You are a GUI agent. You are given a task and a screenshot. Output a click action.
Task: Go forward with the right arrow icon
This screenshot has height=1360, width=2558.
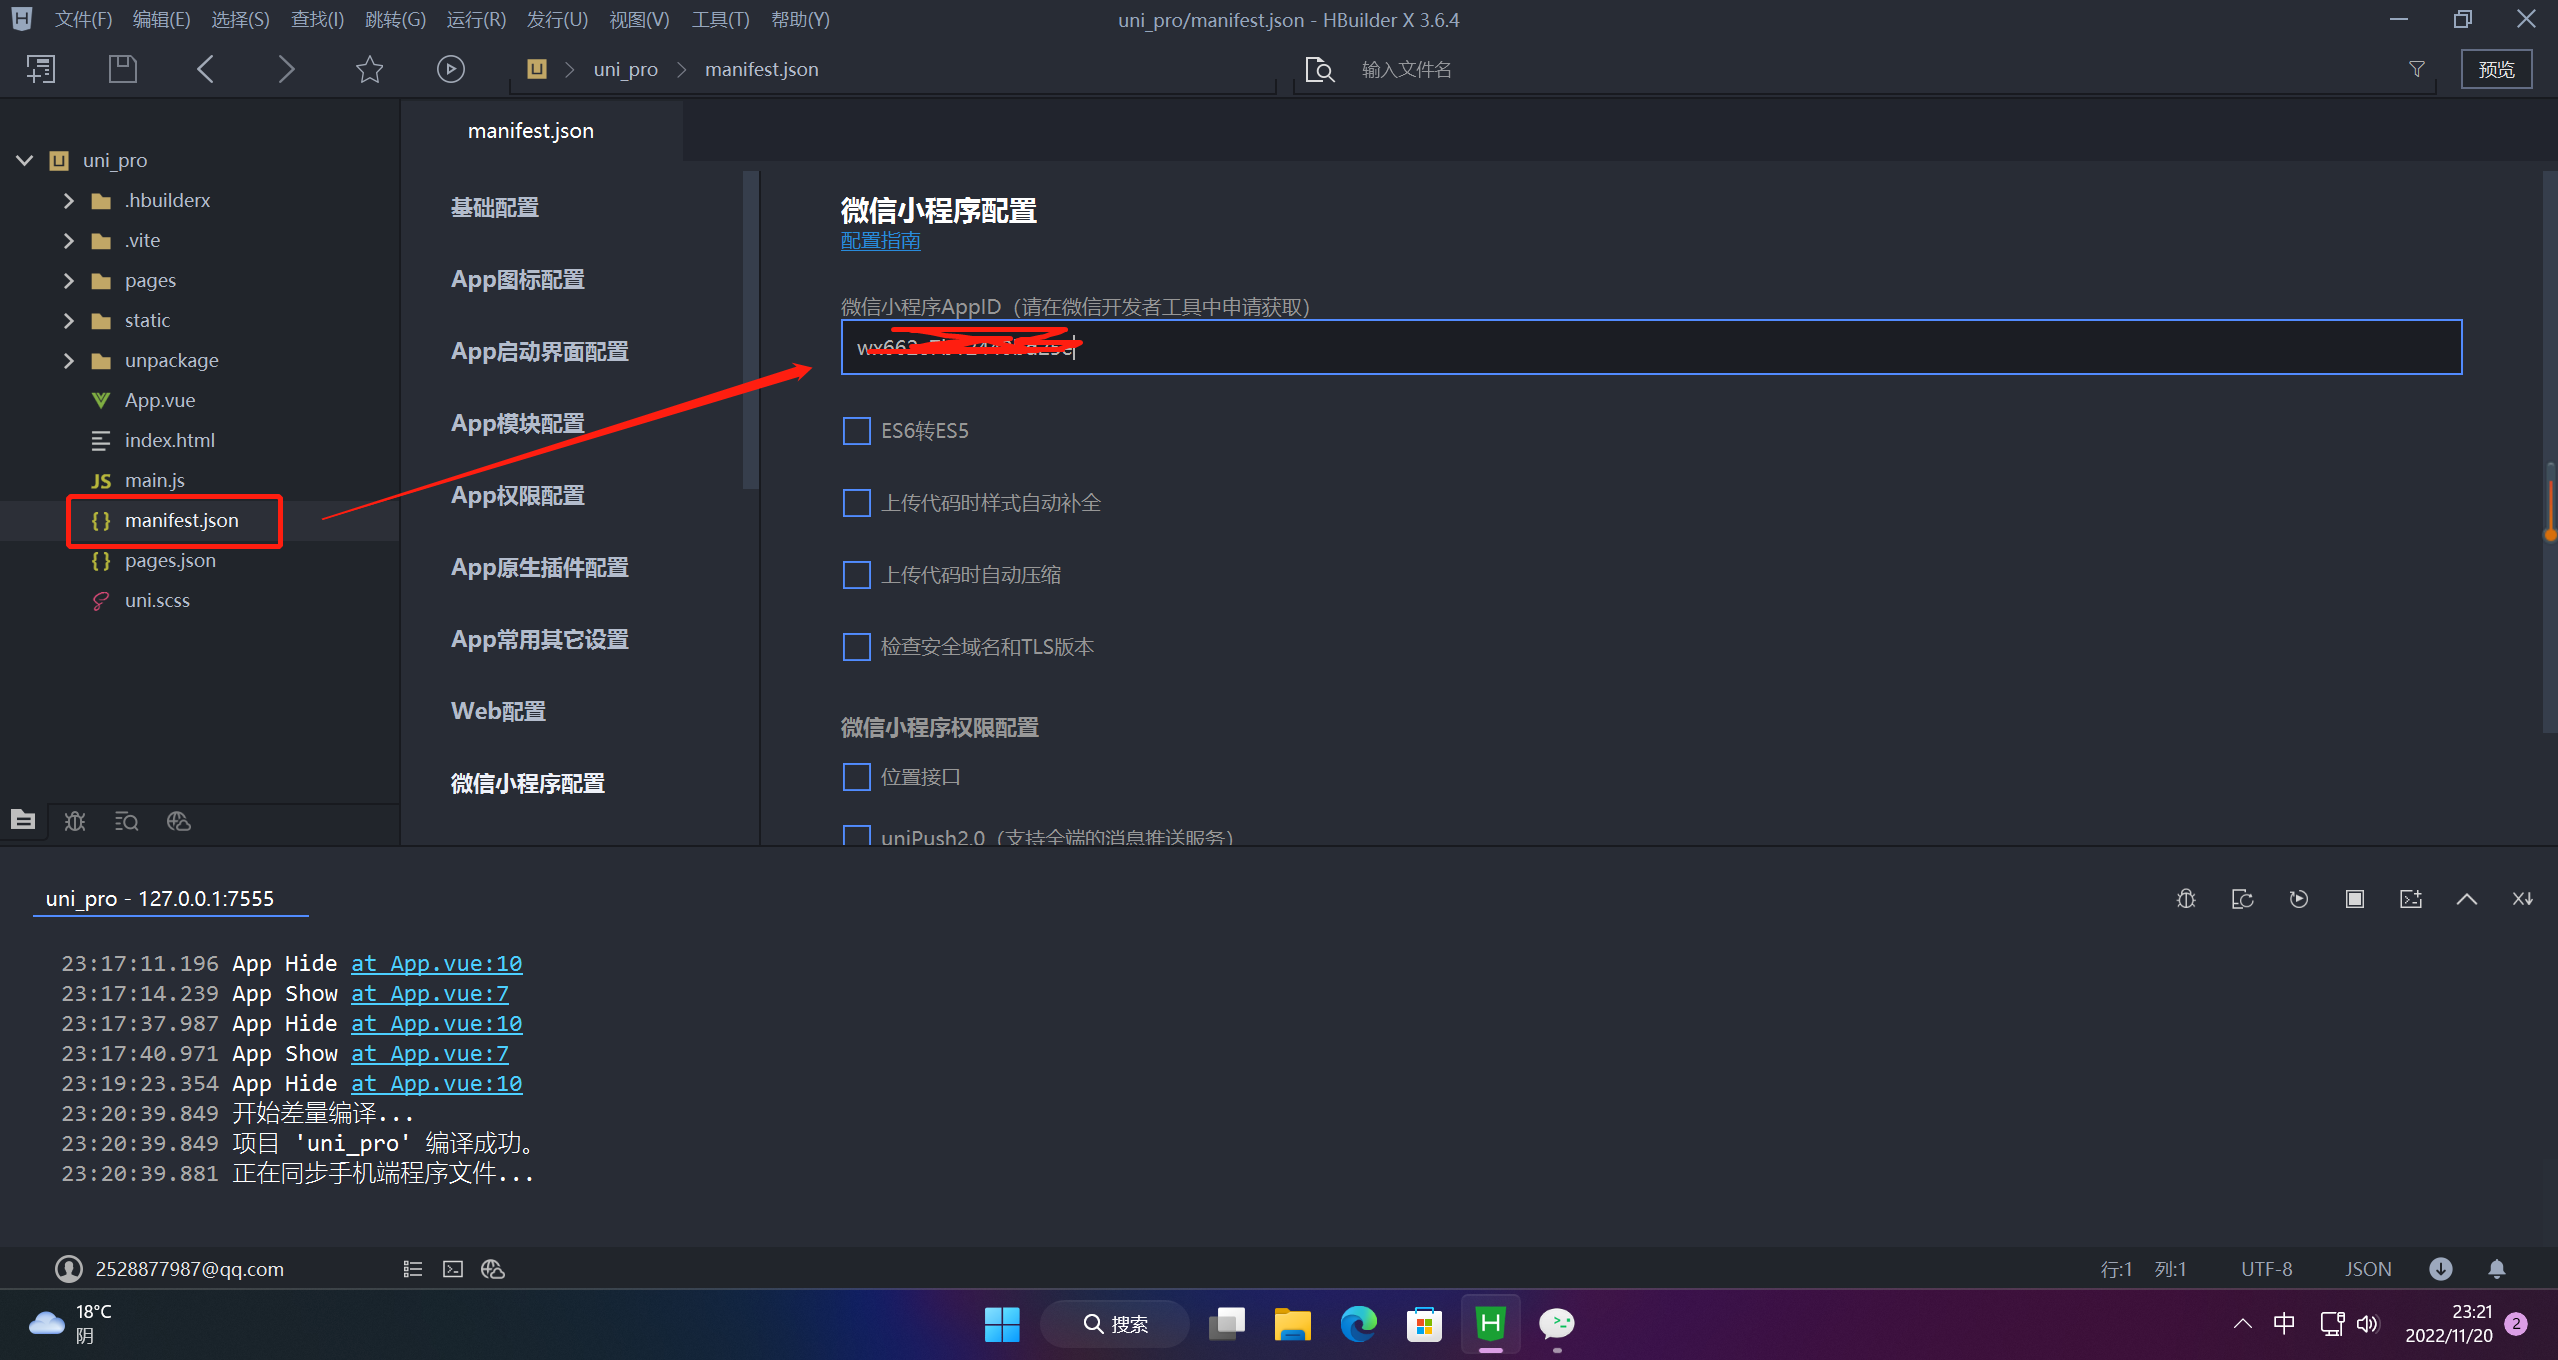[286, 69]
